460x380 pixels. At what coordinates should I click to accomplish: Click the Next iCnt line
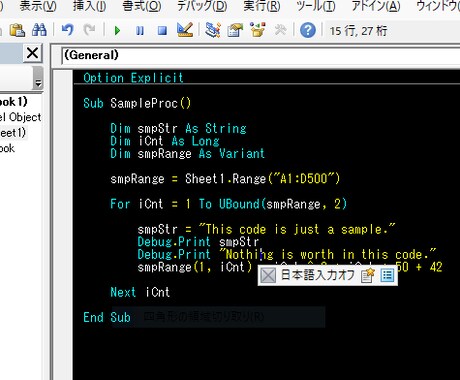140,292
